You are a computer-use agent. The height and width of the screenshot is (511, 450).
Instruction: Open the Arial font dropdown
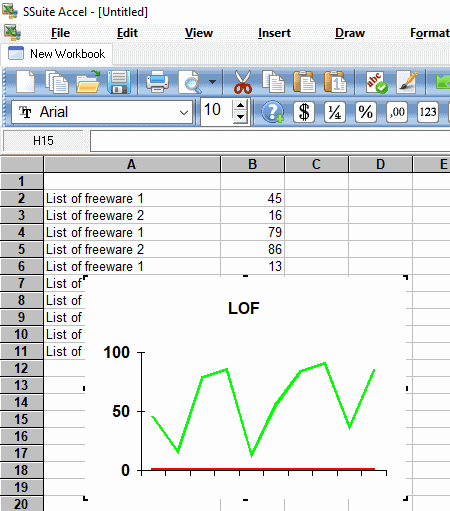point(184,113)
